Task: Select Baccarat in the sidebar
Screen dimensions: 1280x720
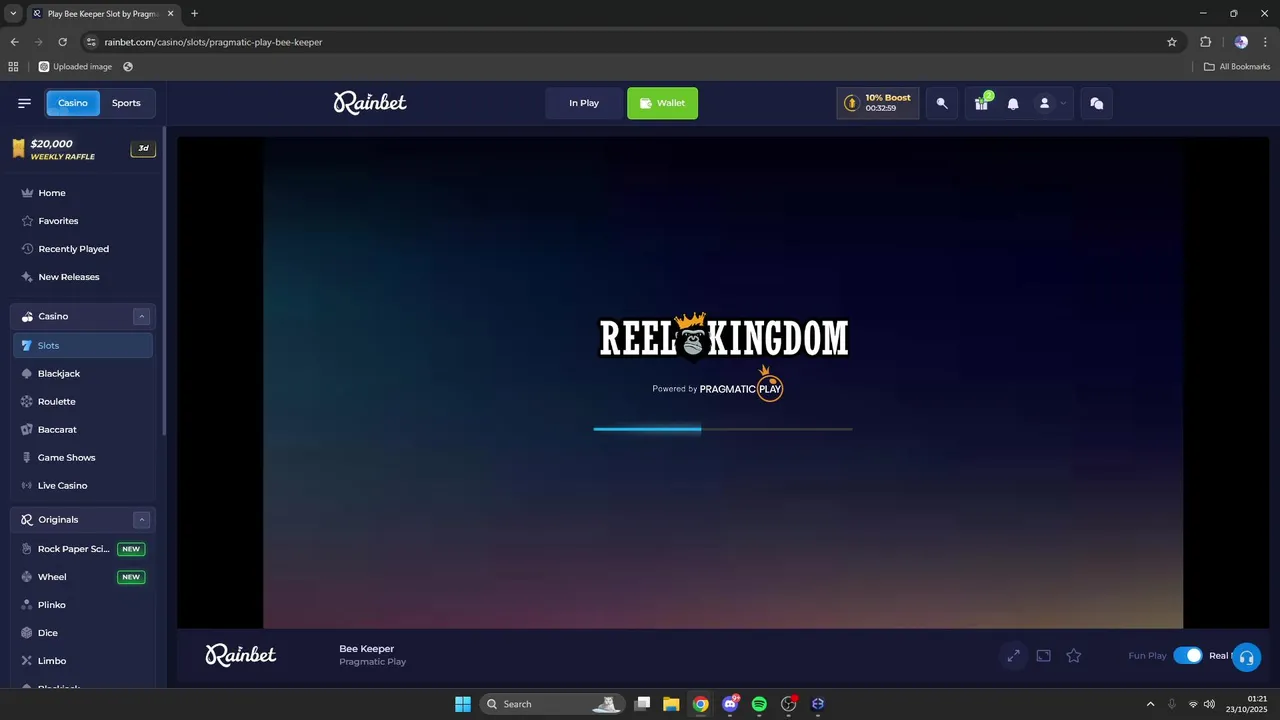Action: [83, 429]
